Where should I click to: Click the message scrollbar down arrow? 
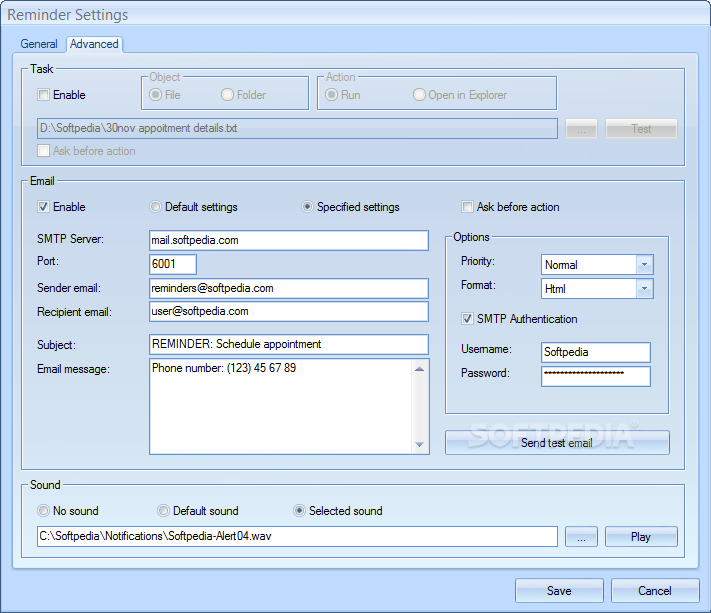tap(419, 444)
